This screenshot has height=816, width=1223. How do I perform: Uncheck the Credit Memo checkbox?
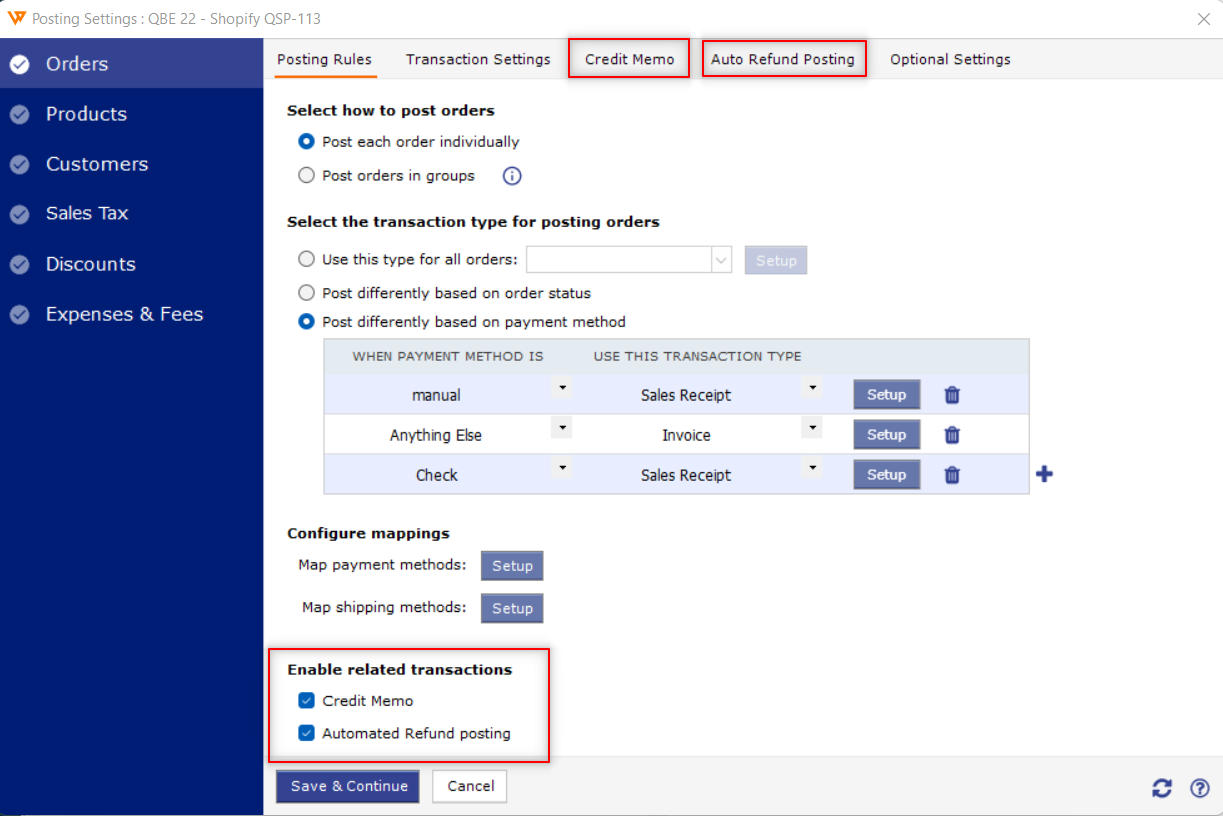coord(306,701)
